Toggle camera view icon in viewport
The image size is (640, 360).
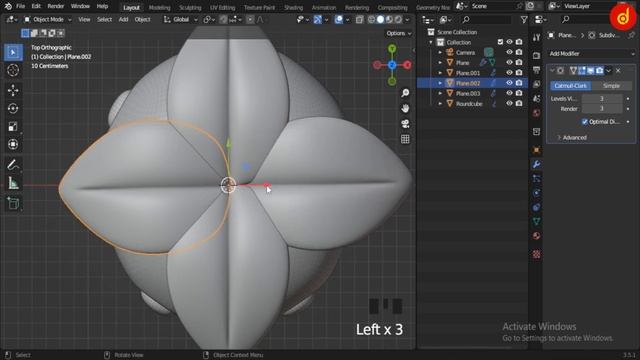pyautogui.click(x=405, y=124)
